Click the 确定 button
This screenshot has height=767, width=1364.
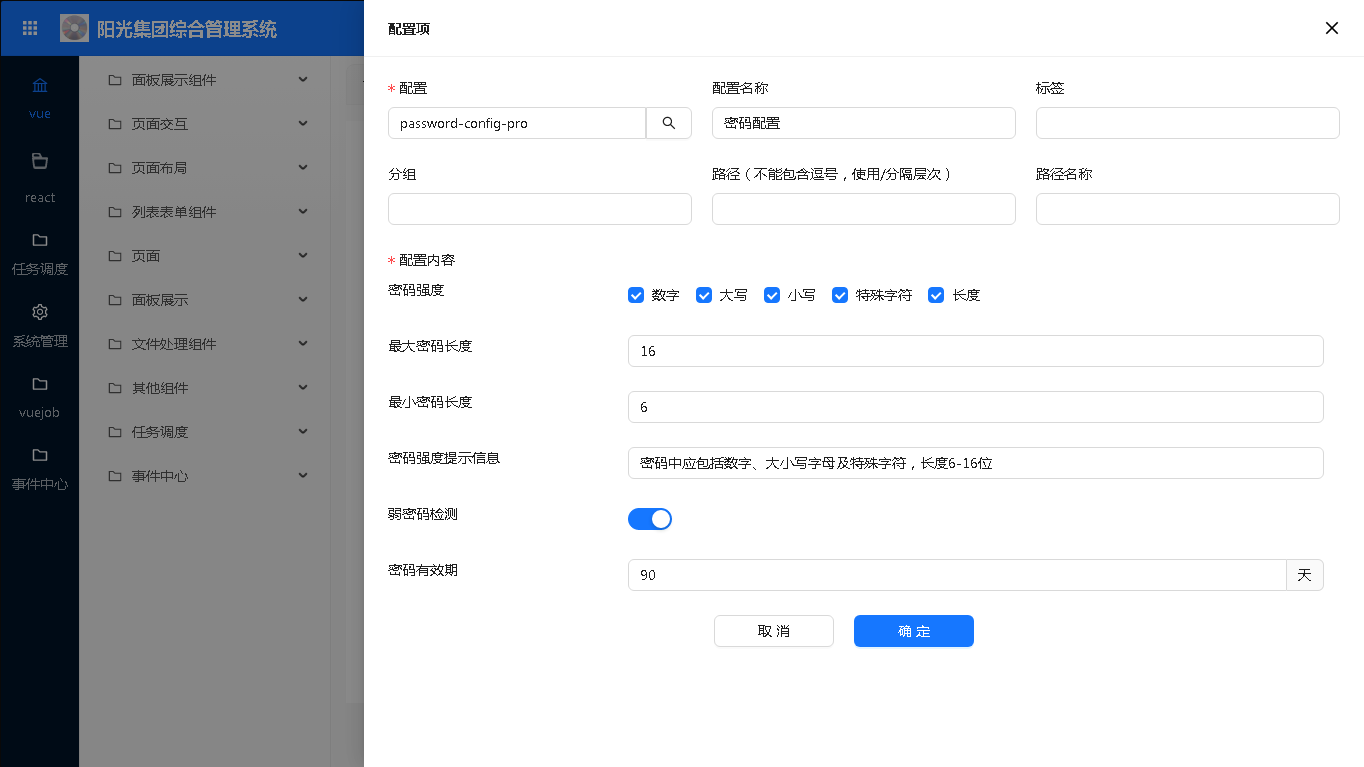(x=914, y=631)
